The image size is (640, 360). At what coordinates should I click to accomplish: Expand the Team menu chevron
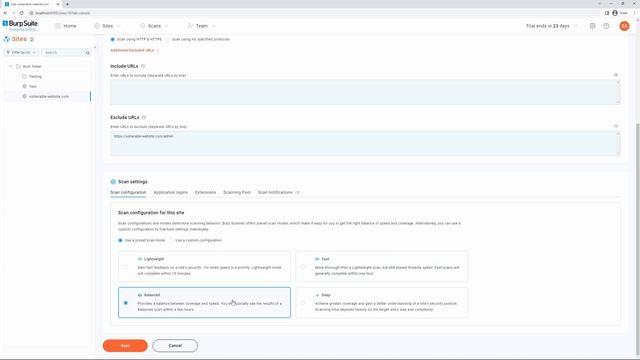pos(213,26)
